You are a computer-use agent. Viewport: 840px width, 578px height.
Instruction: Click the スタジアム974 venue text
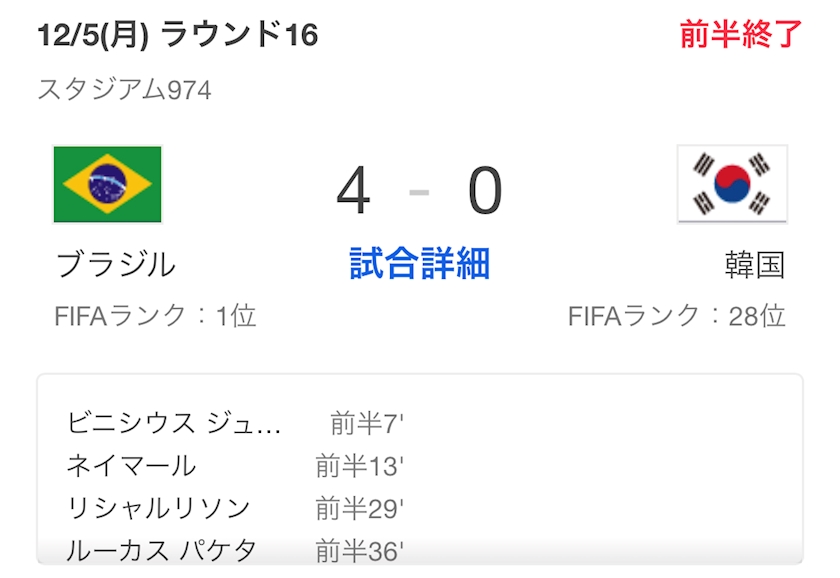click(125, 90)
